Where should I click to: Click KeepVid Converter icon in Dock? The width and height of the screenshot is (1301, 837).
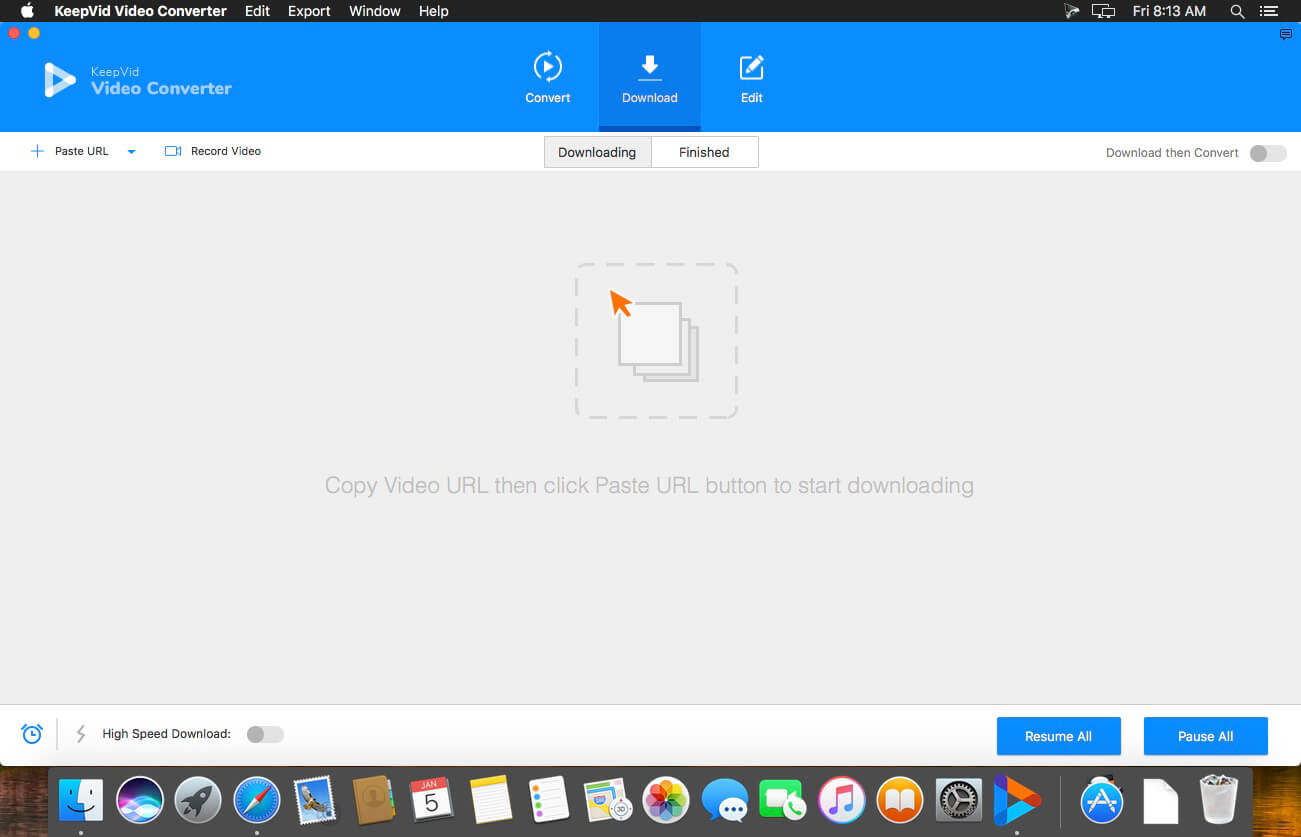(x=1017, y=800)
